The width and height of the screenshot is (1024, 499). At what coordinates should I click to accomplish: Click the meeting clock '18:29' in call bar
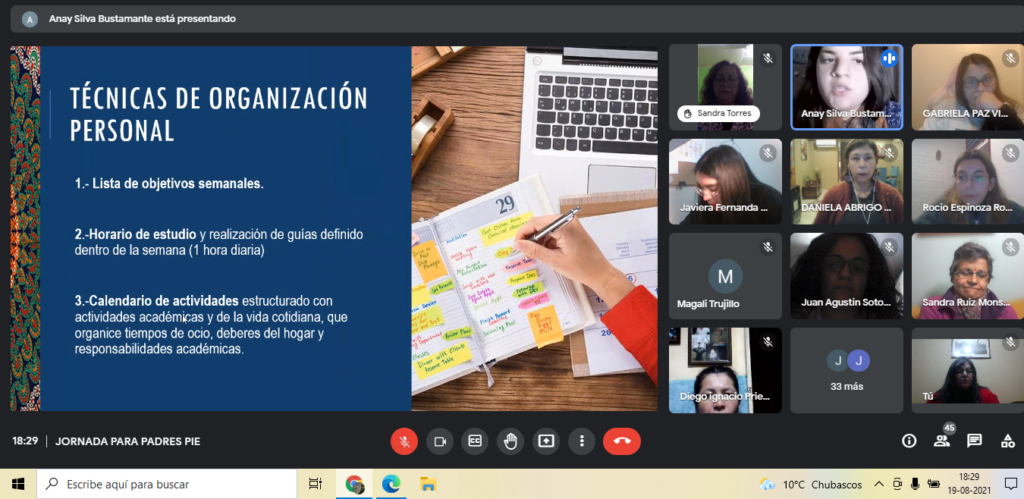coord(25,442)
